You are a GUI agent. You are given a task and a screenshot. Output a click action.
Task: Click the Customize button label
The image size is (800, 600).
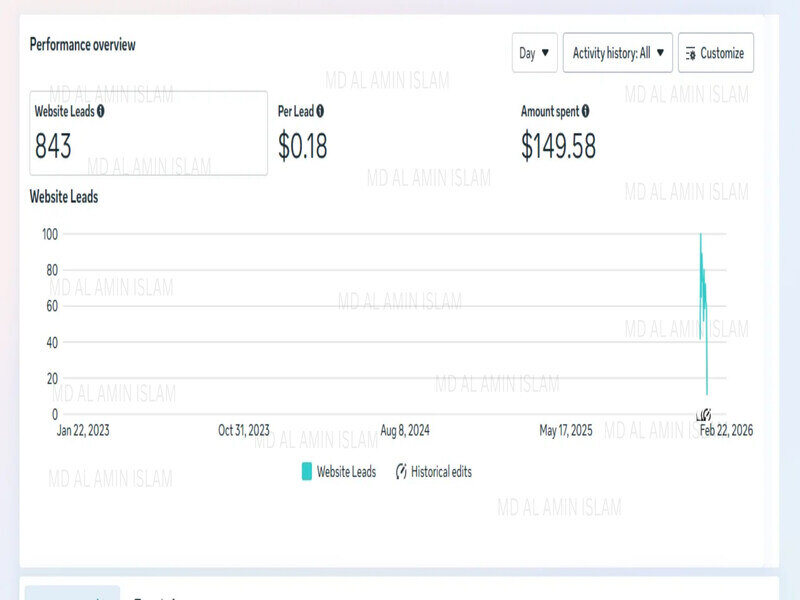point(722,53)
